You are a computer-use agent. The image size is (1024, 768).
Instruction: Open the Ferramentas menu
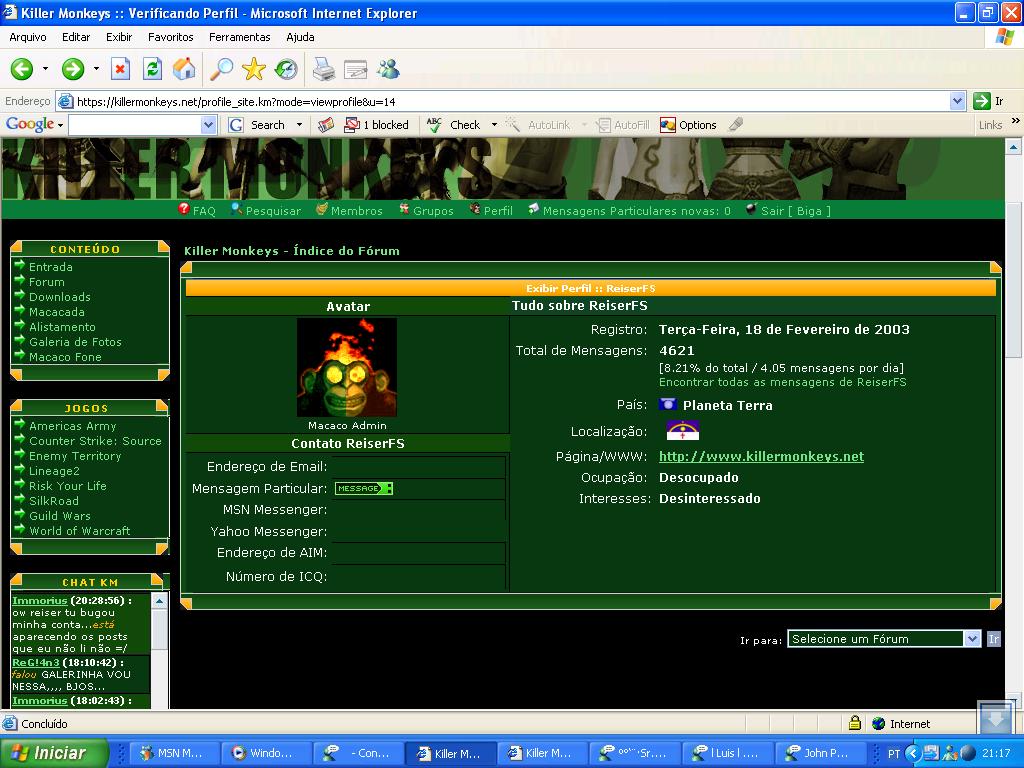coord(239,37)
